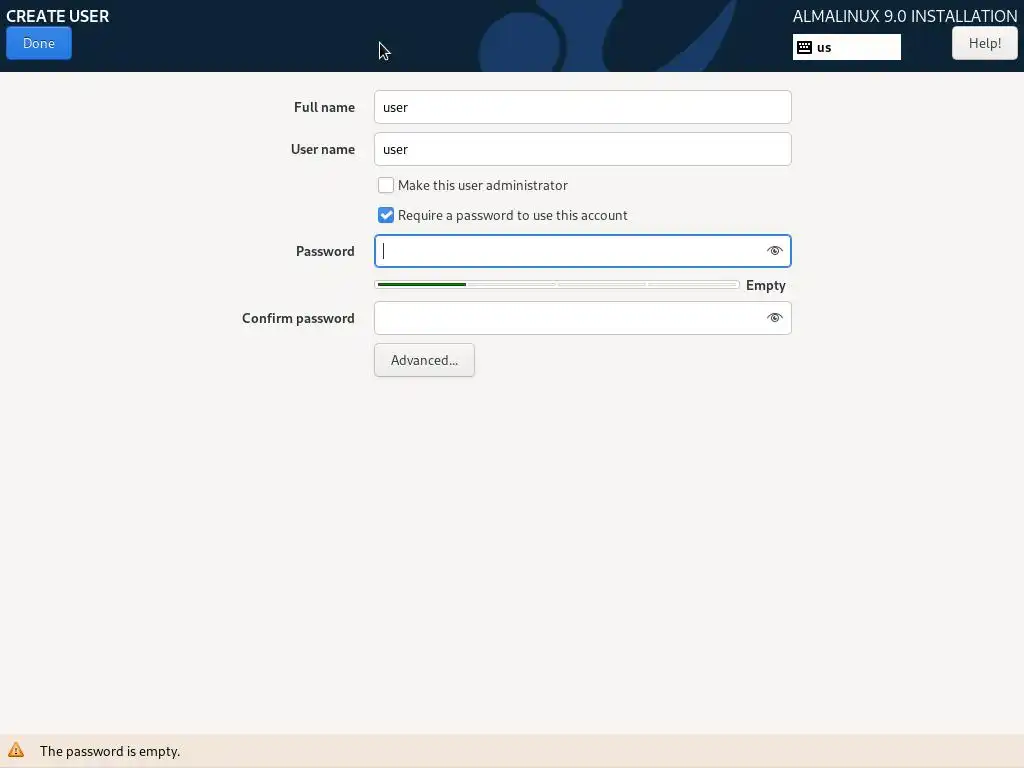The image size is (1024, 768).
Task: Click the keyboard icon beside us layout
Action: (x=805, y=47)
